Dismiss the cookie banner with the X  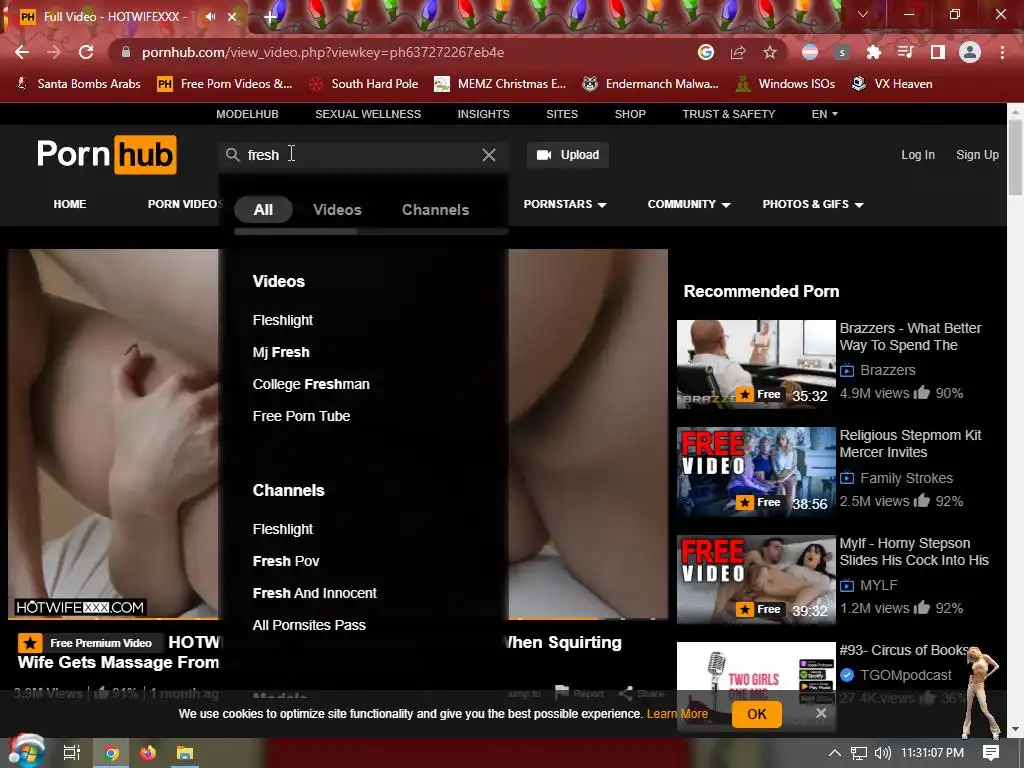[x=821, y=713]
